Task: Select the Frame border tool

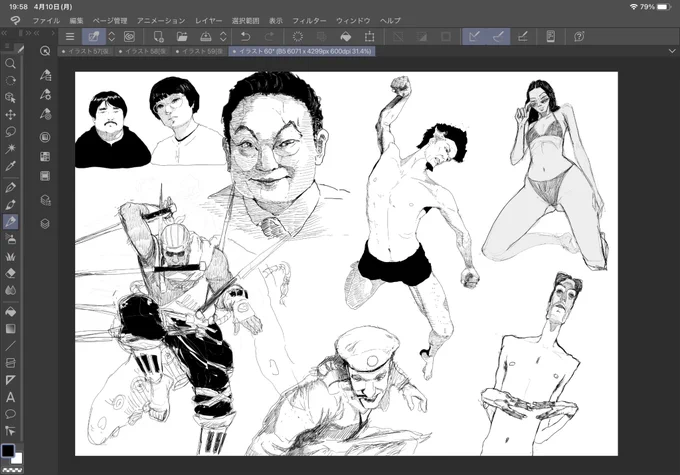Action: click(10, 363)
